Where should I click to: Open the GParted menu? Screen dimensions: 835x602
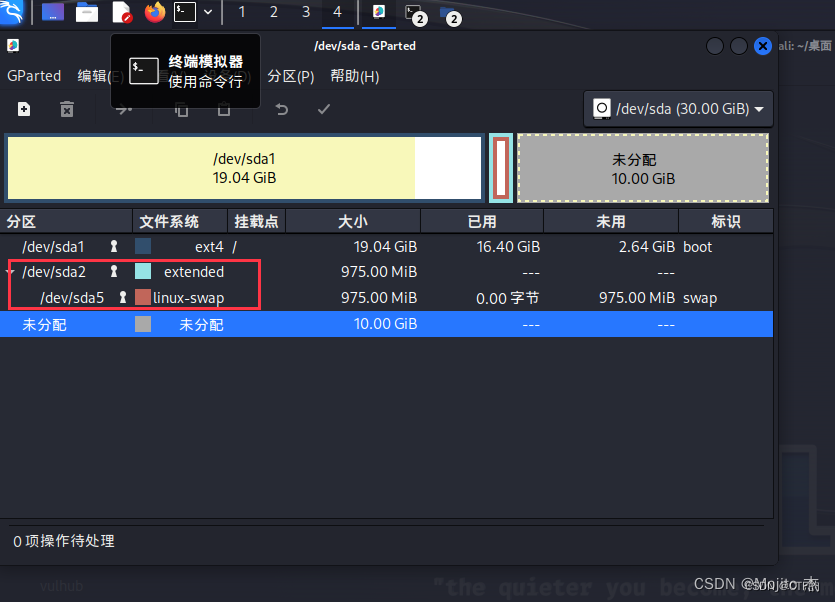click(34, 76)
